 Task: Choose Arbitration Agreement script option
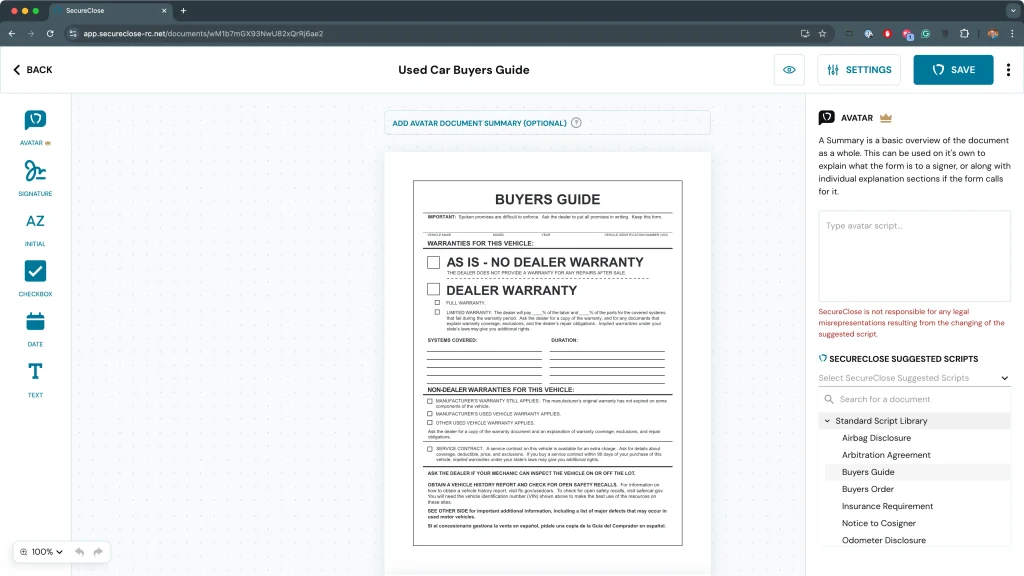(x=886, y=455)
